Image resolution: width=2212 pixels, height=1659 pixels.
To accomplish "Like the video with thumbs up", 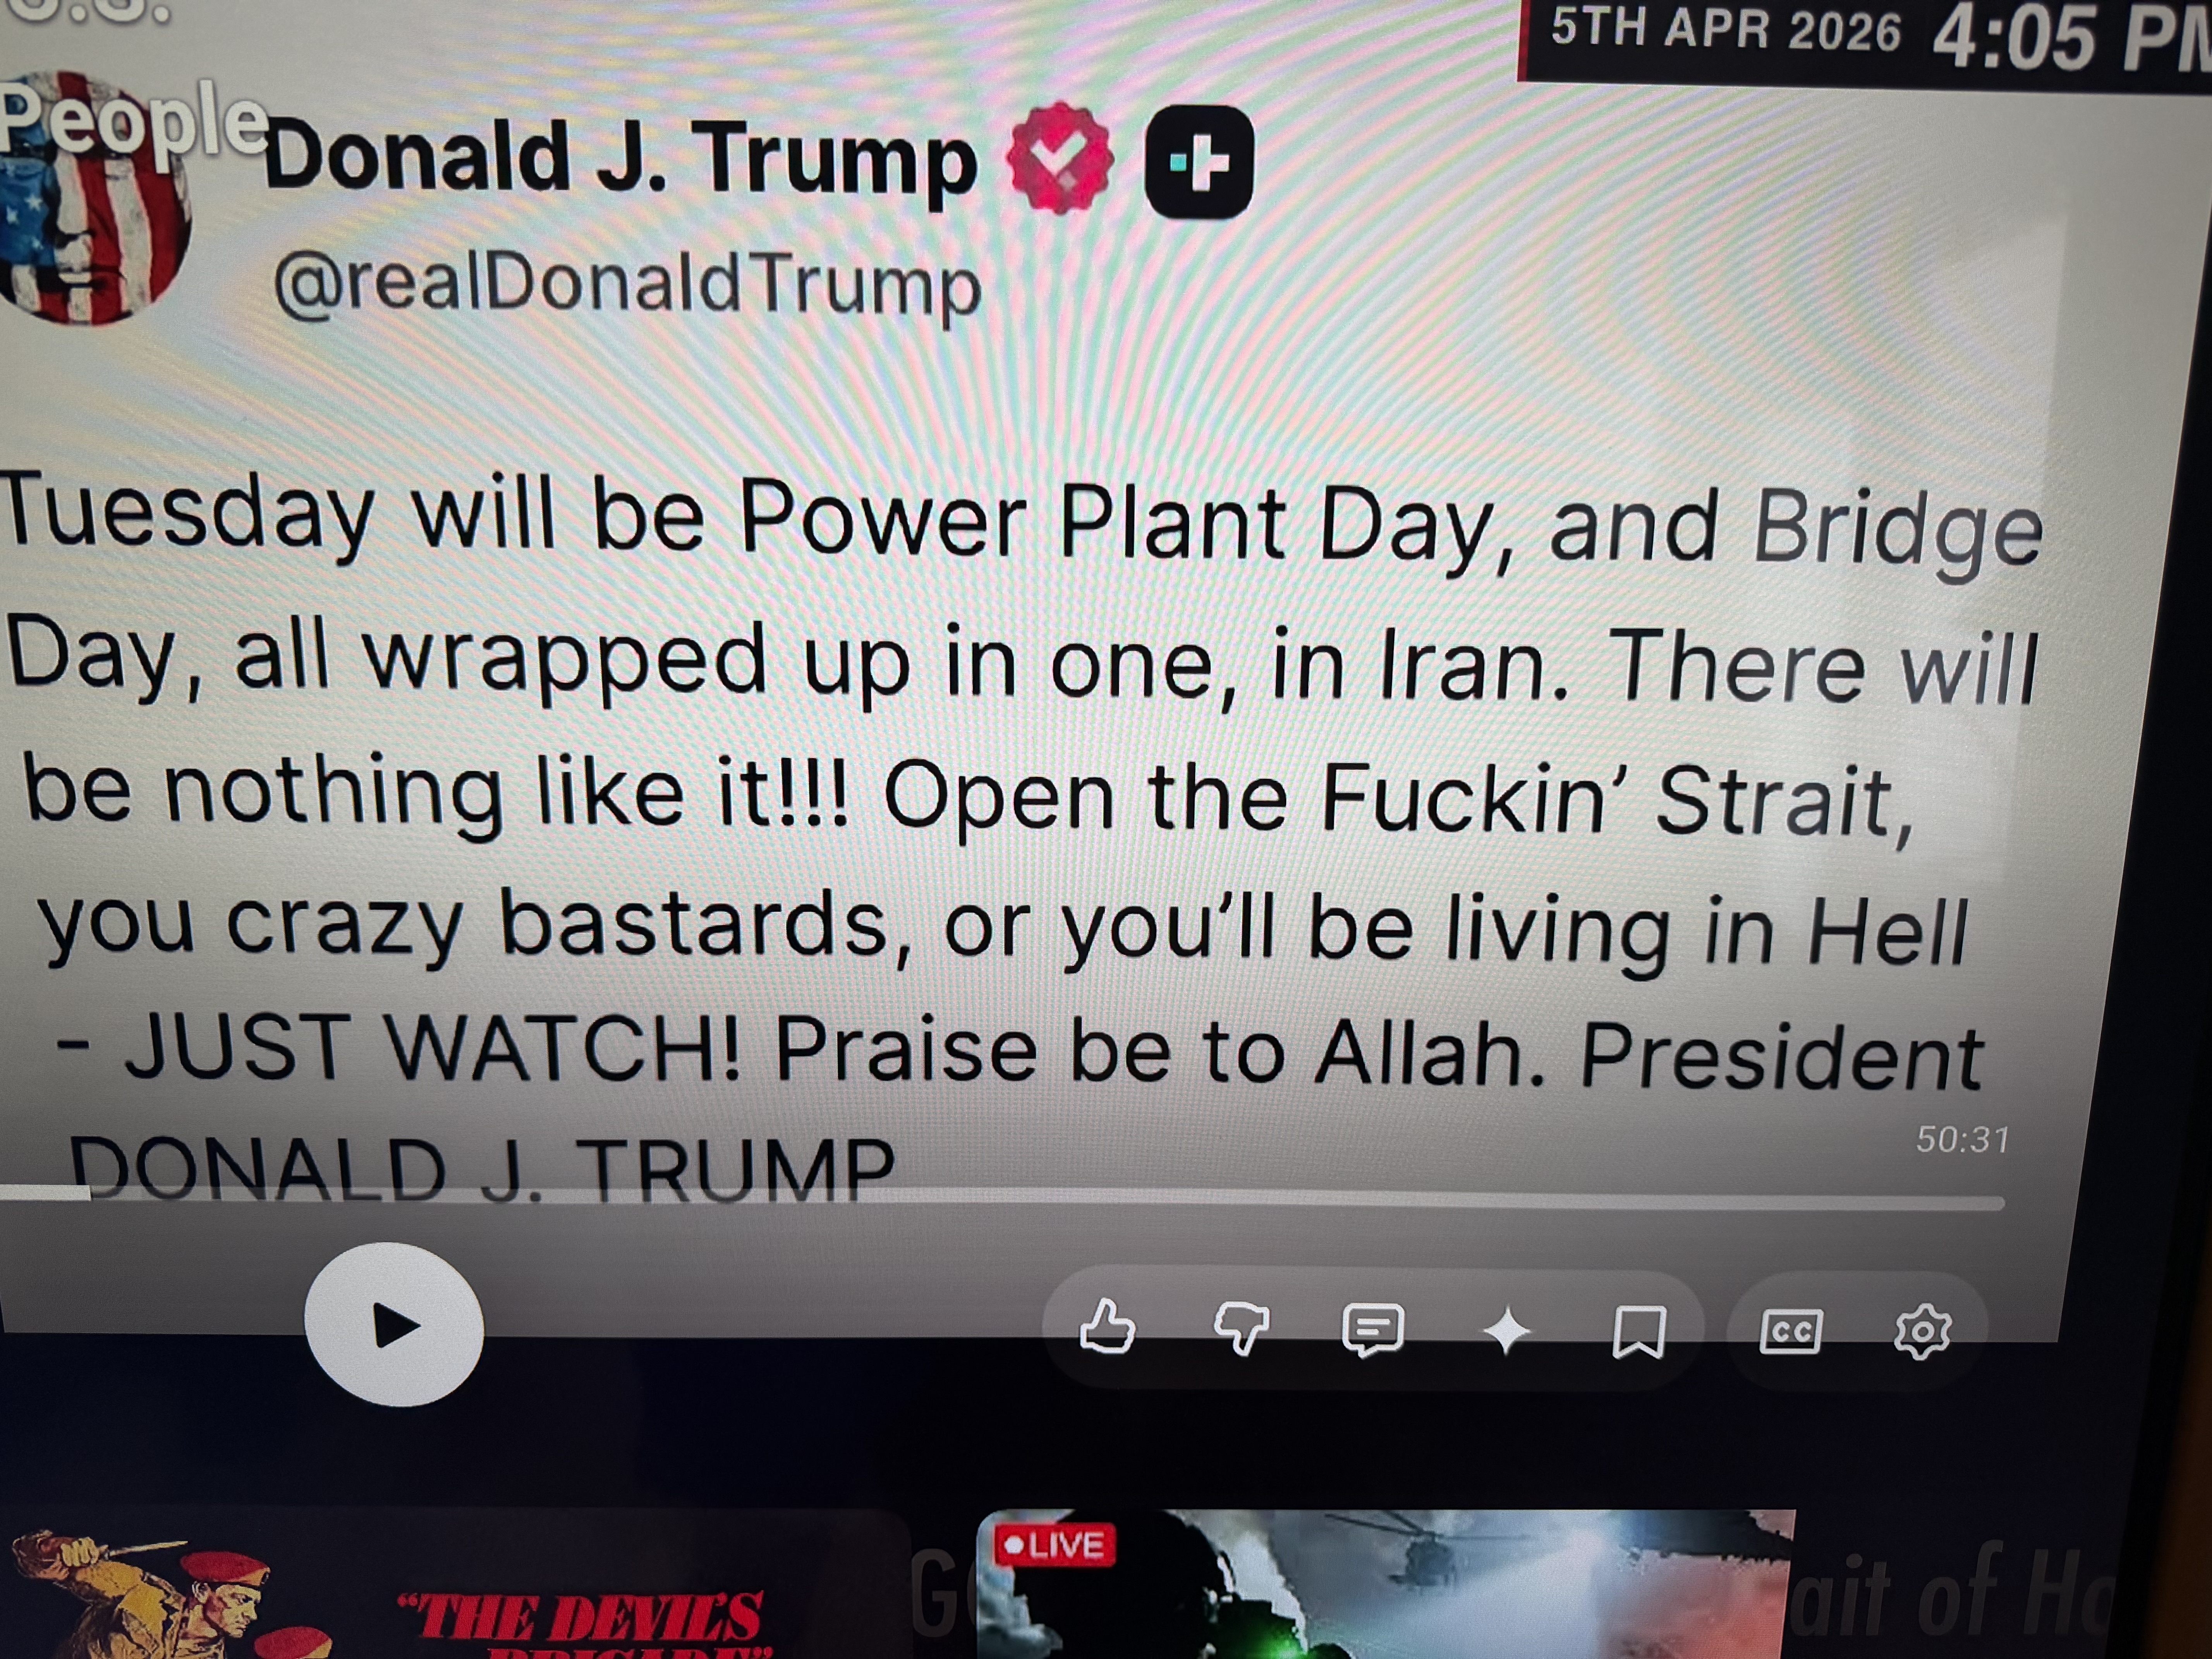I will [1108, 1327].
